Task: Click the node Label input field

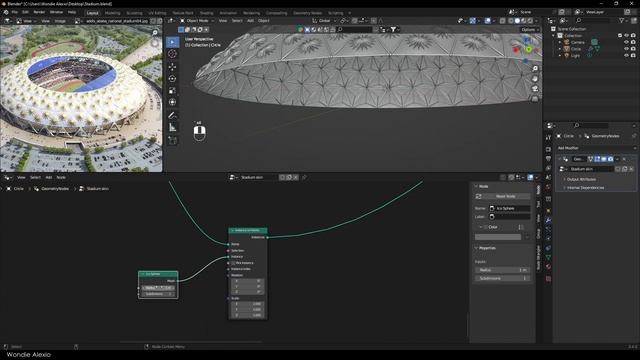Action: point(509,217)
